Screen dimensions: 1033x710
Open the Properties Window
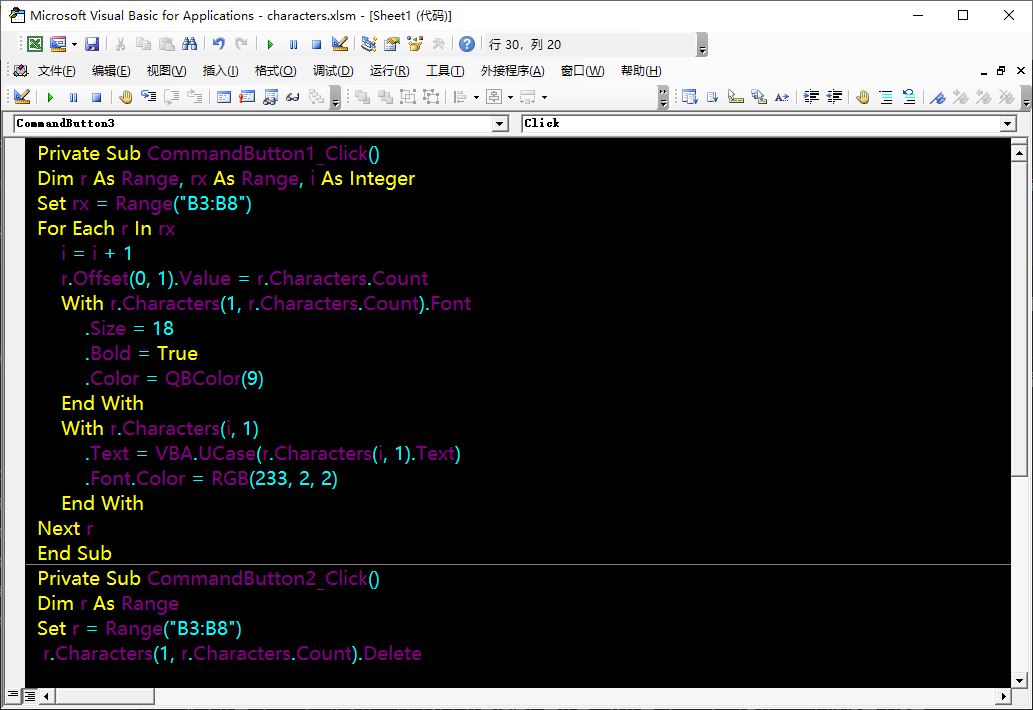(392, 44)
